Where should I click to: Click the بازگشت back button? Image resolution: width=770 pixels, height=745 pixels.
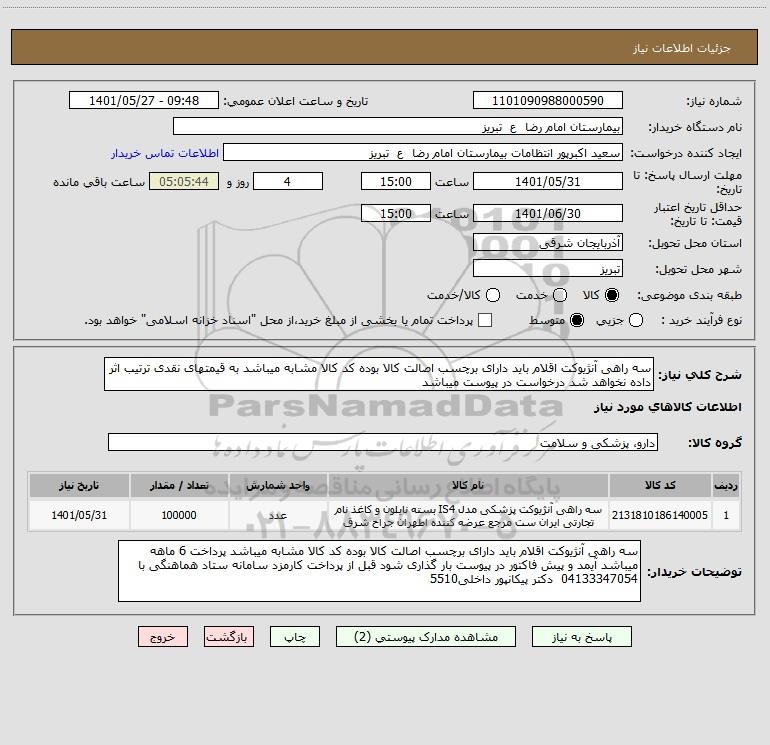click(229, 637)
